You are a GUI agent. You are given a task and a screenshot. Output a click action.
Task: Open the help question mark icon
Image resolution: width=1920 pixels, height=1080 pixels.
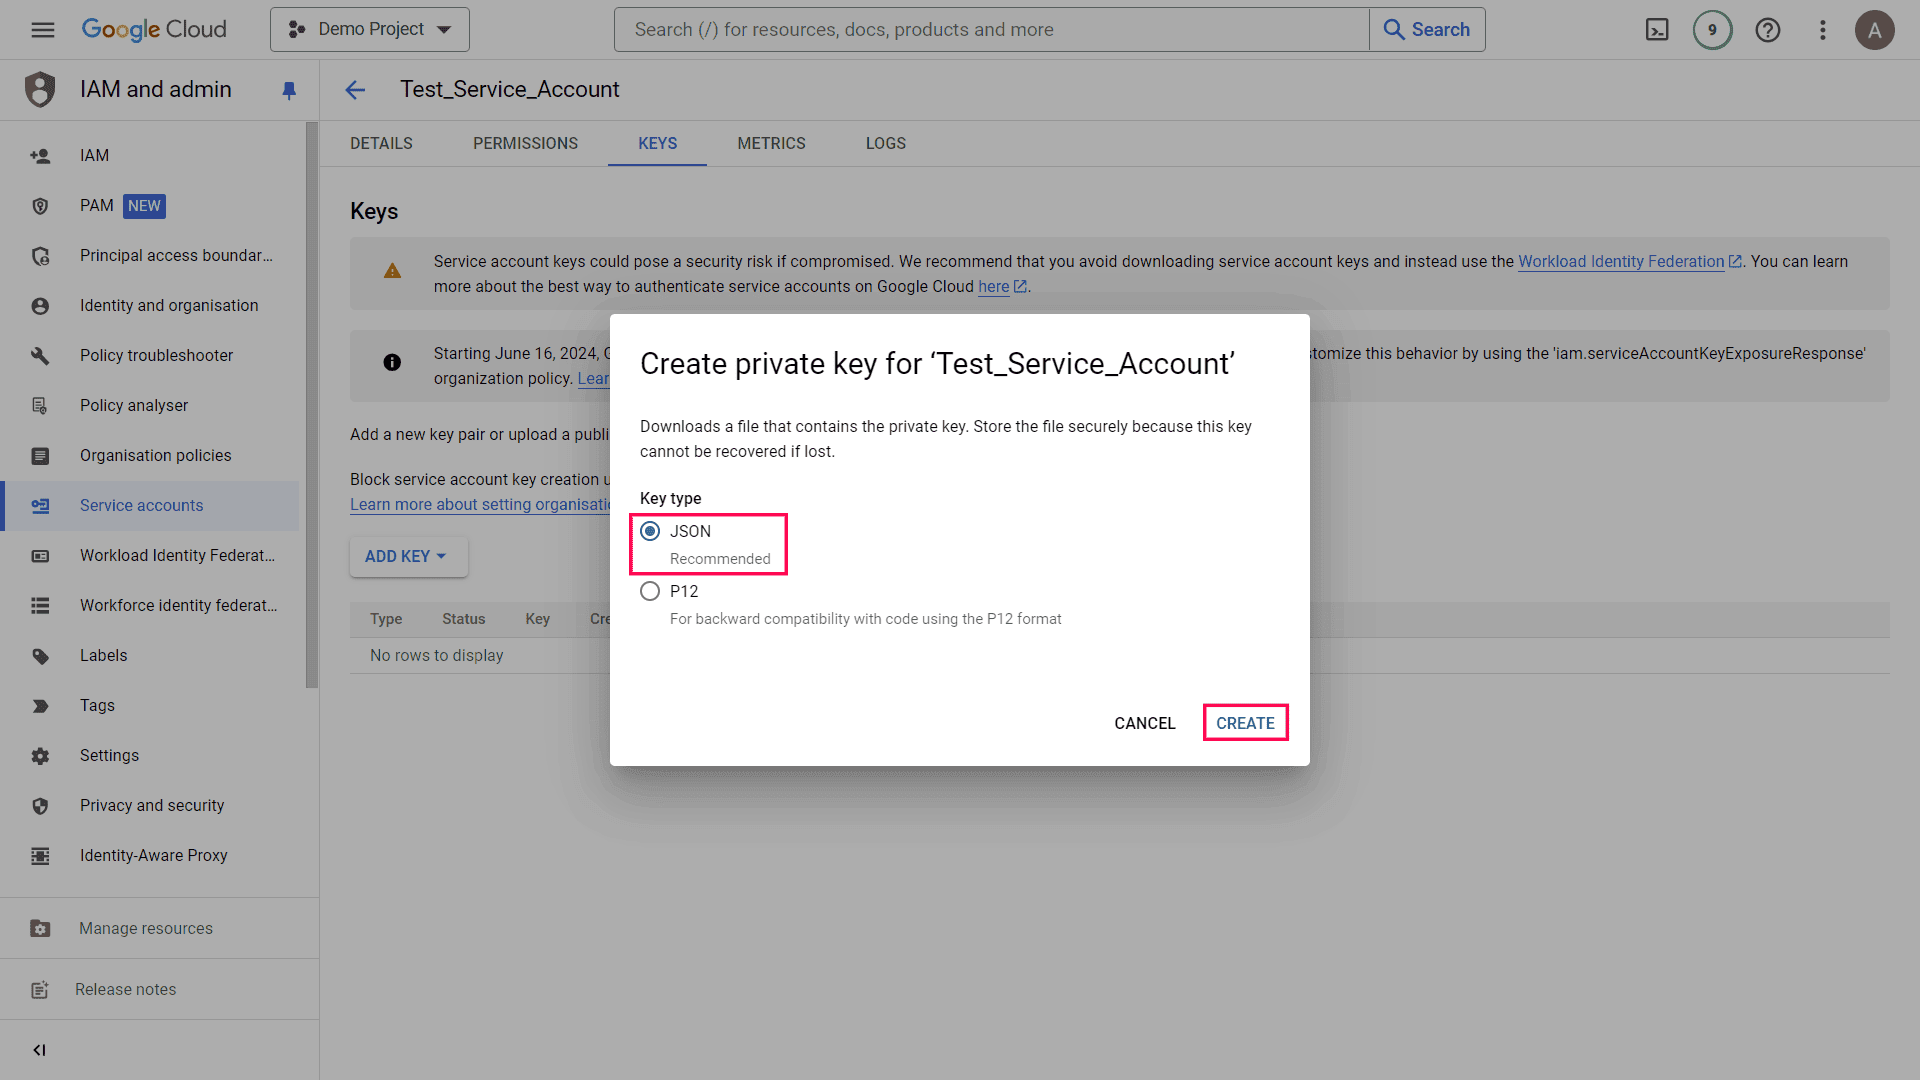coord(1767,30)
